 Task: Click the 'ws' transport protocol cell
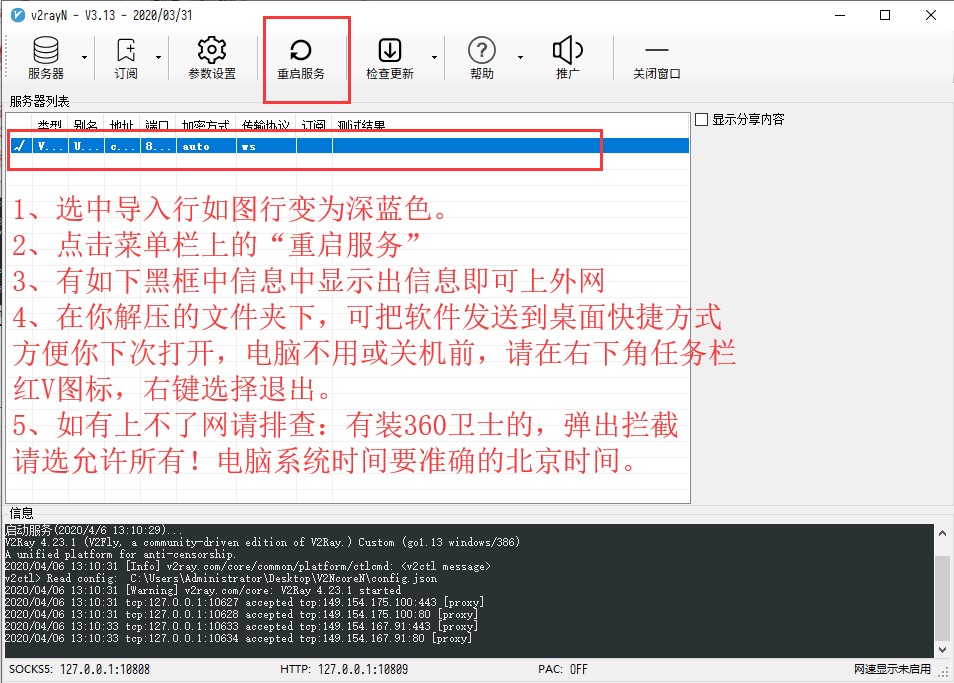tap(266, 146)
